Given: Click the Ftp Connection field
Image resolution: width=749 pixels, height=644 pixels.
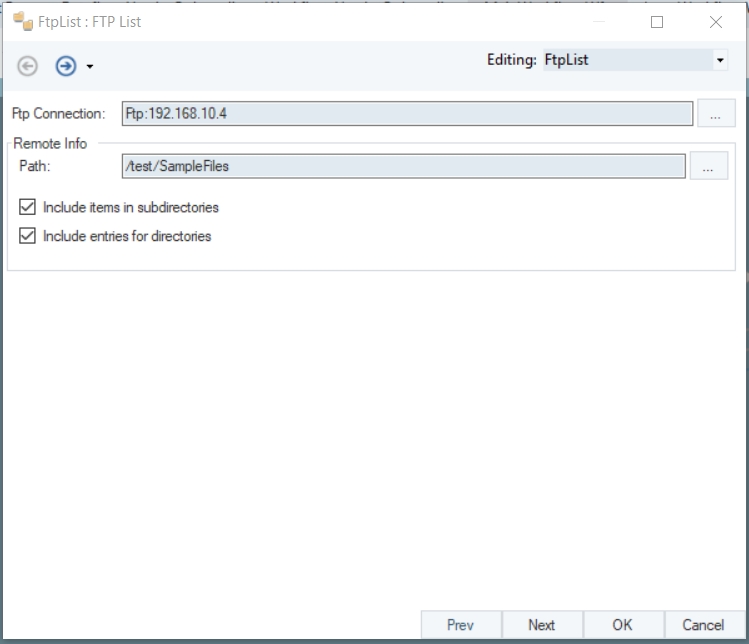Looking at the screenshot, I should click(407, 114).
